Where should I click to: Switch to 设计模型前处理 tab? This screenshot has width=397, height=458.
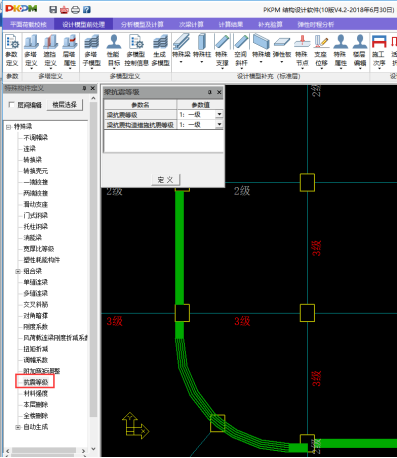coord(84,24)
